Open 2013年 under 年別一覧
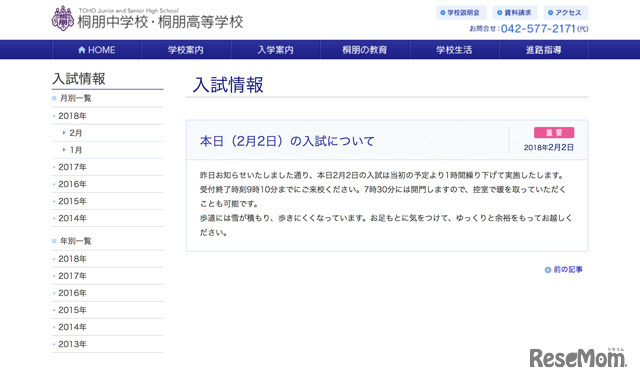This screenshot has width=640, height=381. pyautogui.click(x=72, y=344)
